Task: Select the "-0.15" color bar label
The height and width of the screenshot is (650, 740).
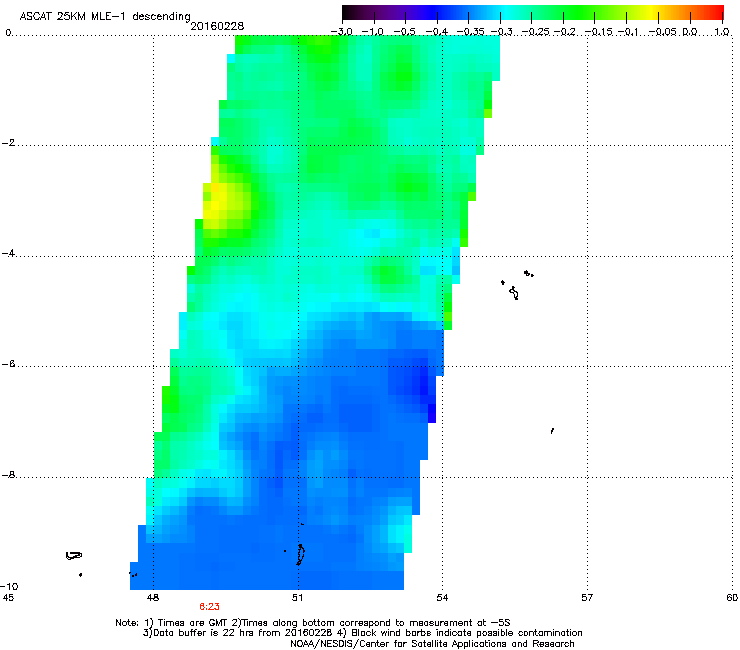Action: tap(598, 32)
